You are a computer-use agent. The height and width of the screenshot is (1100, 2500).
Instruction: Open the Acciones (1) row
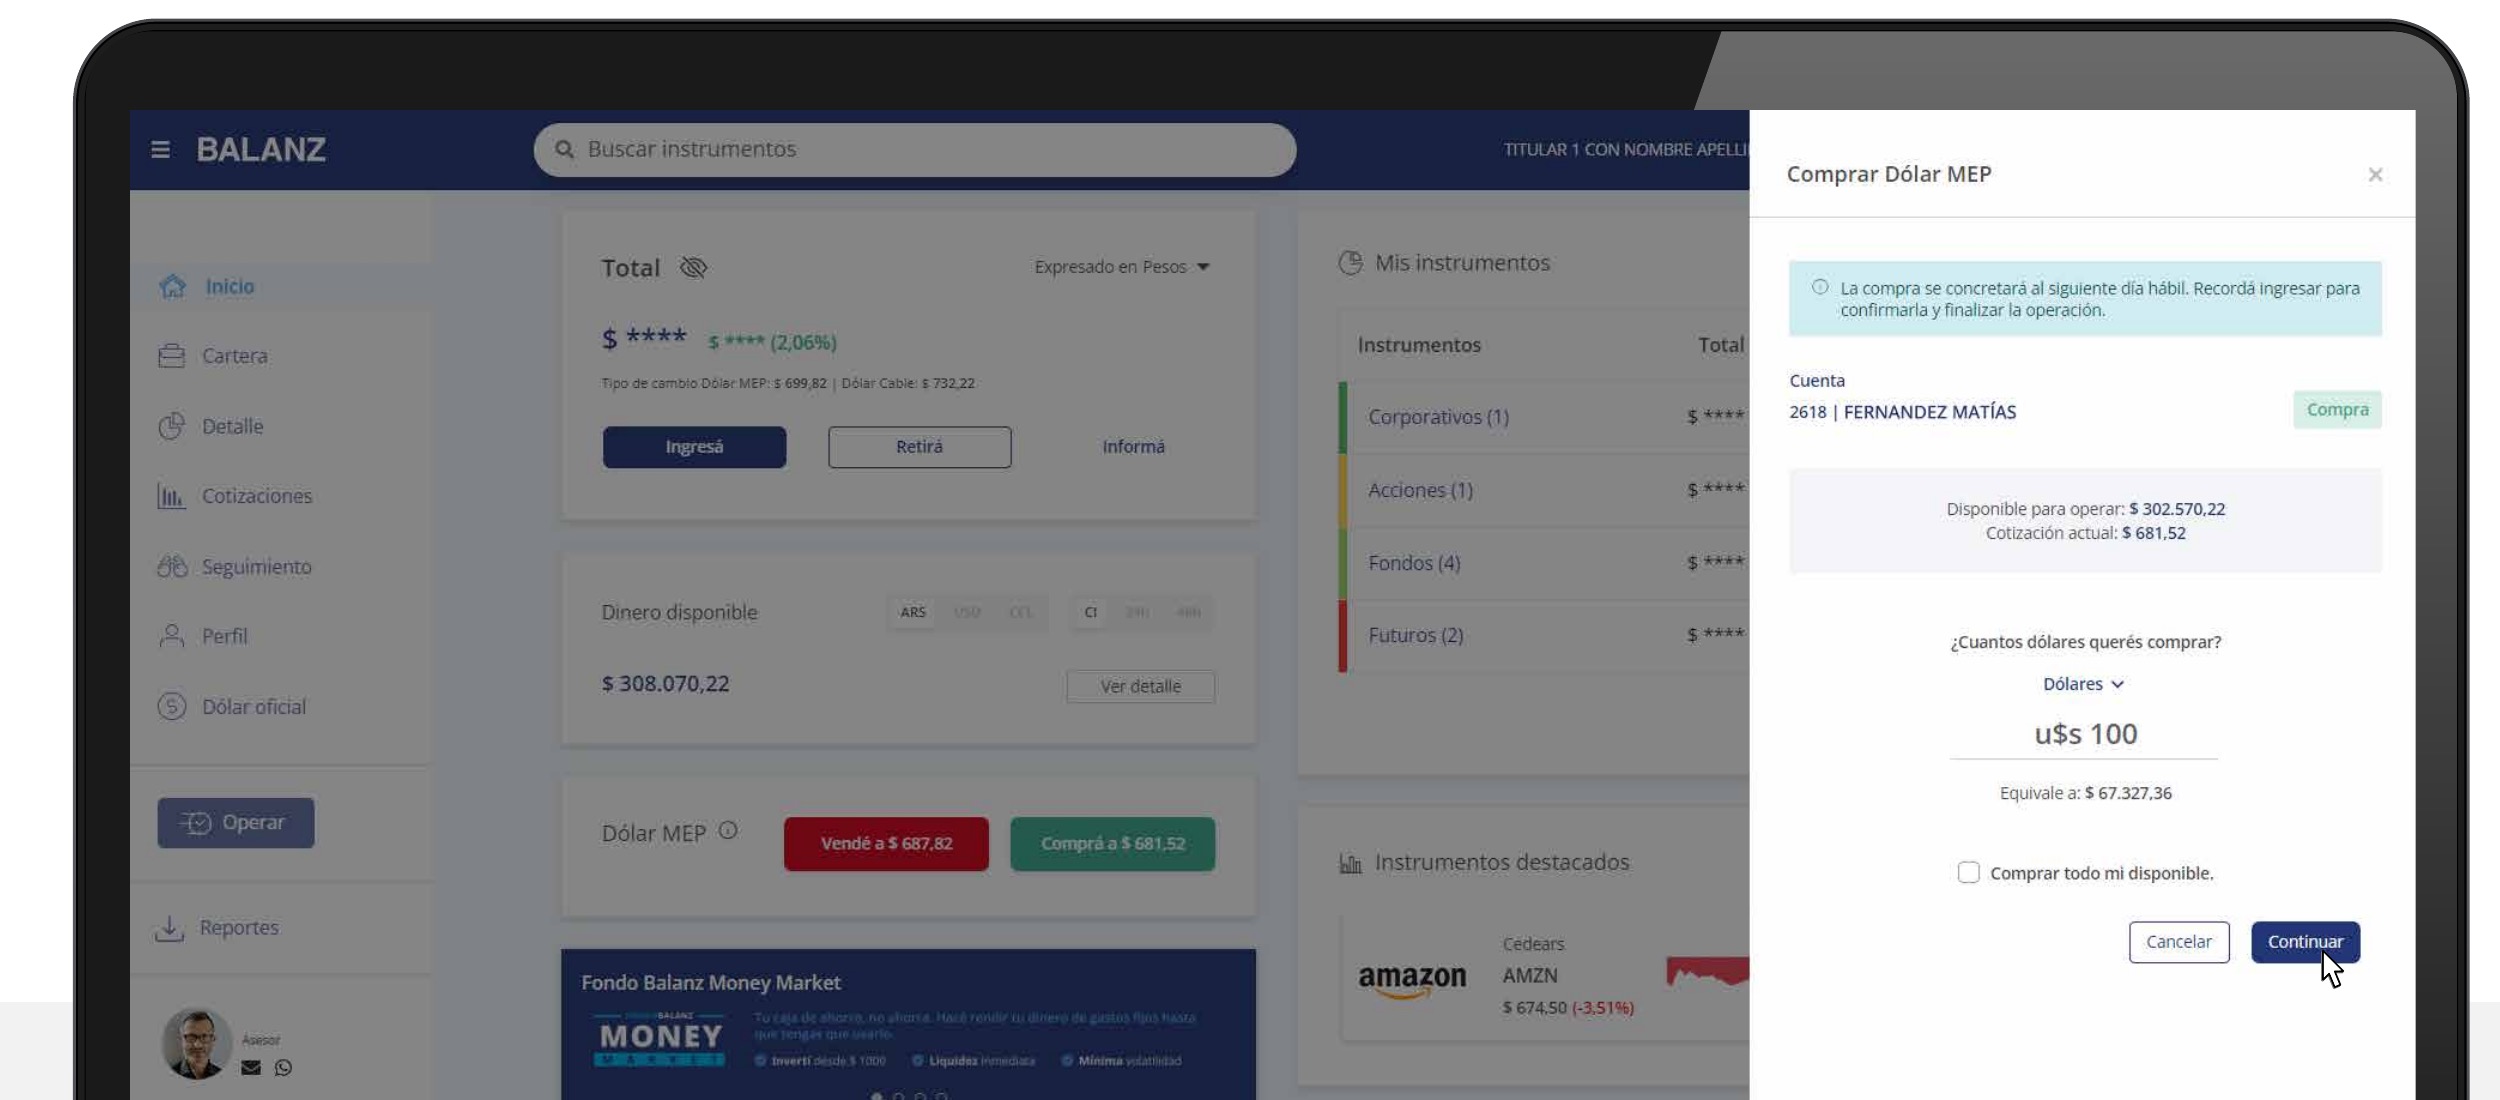tap(1544, 490)
